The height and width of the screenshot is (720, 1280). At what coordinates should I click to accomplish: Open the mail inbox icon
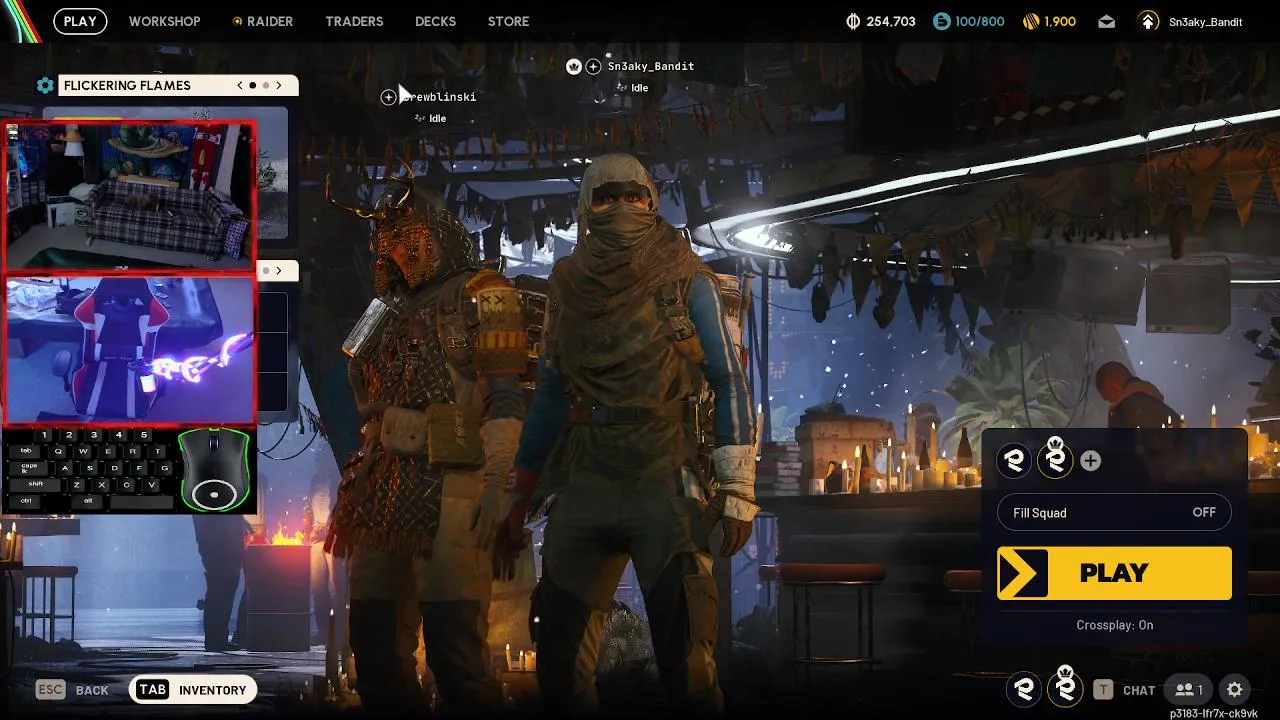tap(1106, 21)
